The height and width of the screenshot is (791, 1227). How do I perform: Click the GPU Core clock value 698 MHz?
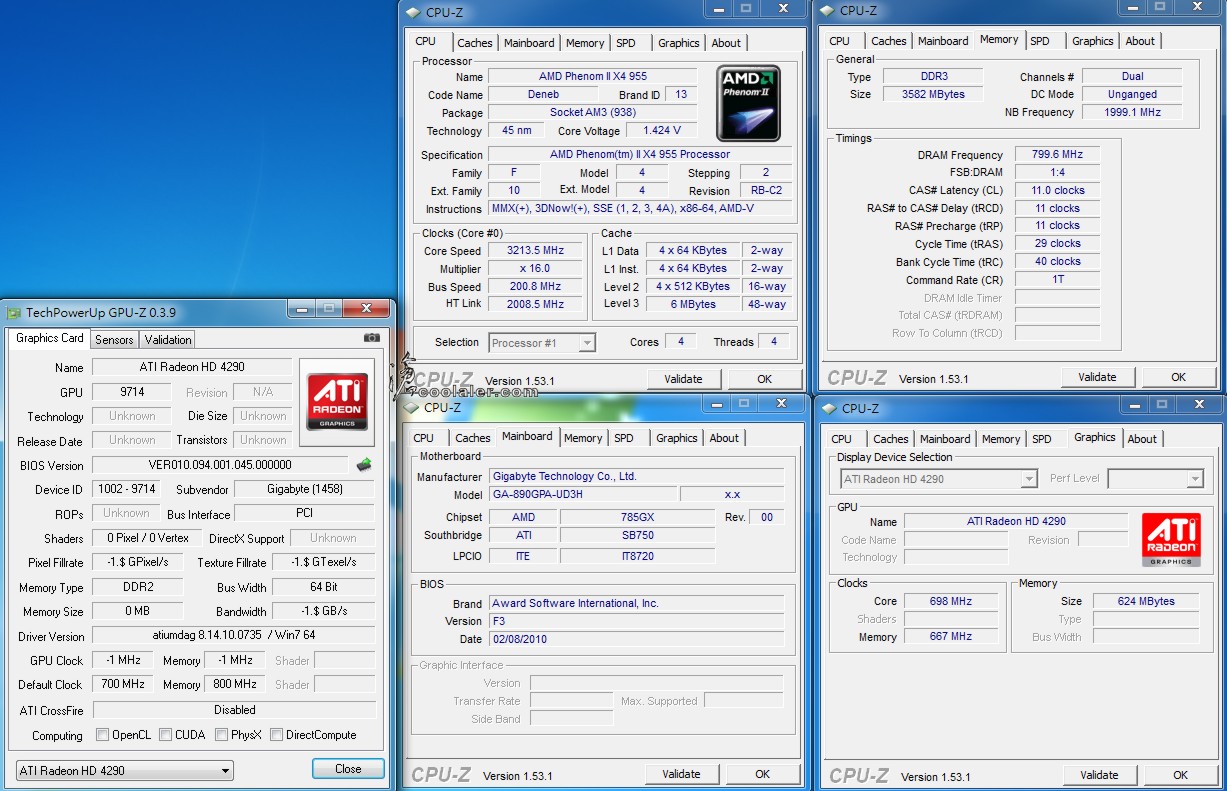coord(950,602)
